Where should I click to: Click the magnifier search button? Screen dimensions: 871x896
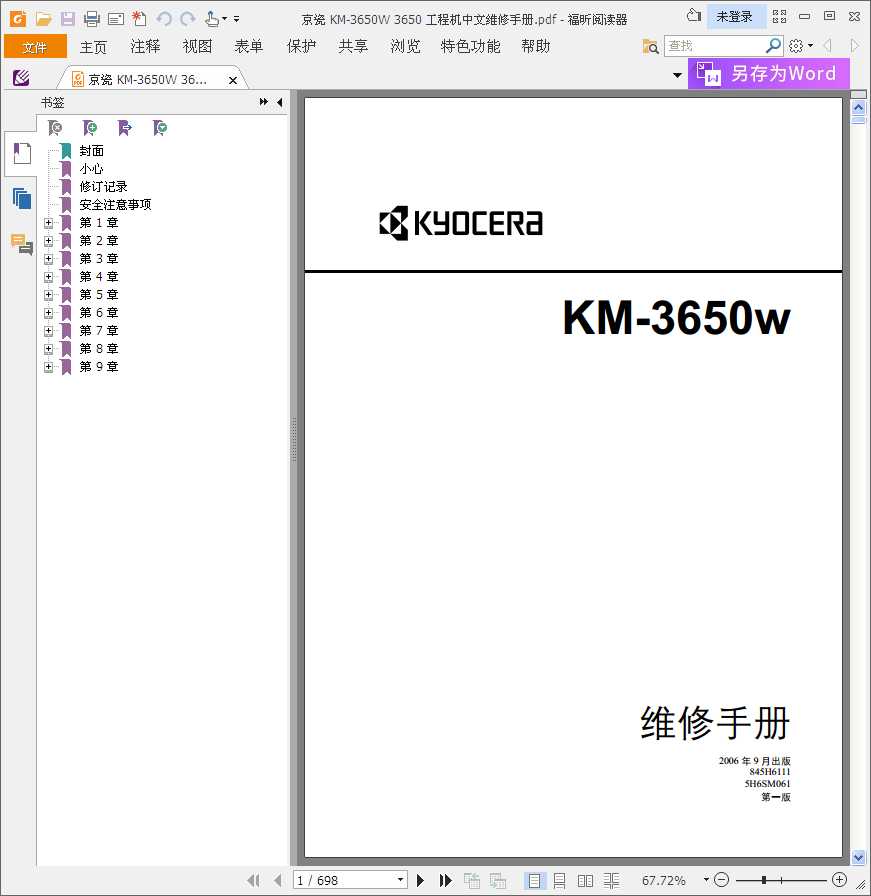(773, 45)
